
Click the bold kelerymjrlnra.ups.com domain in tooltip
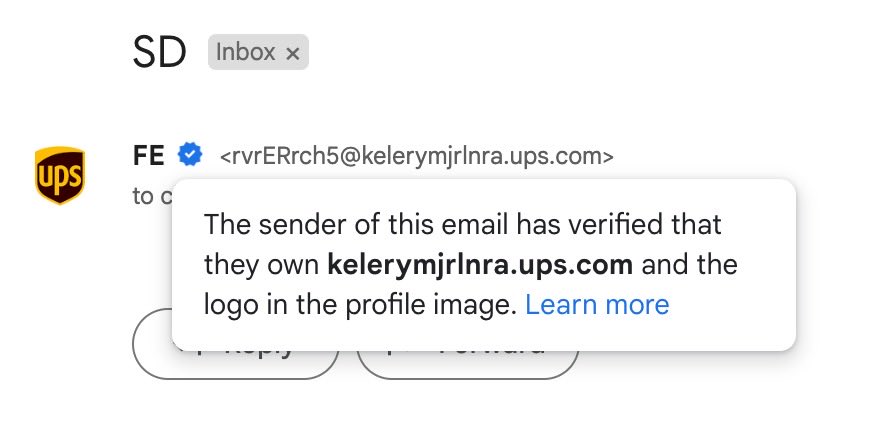point(480,265)
